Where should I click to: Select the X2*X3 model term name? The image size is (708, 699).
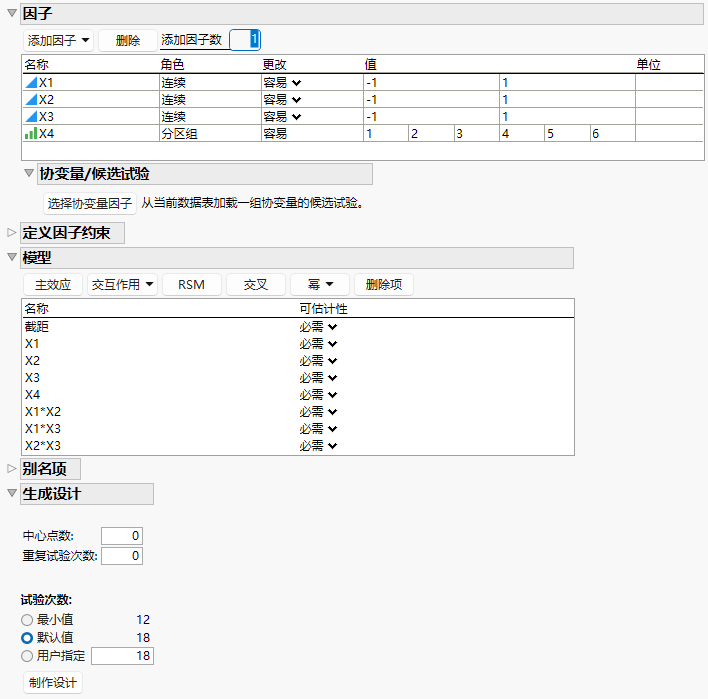tap(43, 446)
